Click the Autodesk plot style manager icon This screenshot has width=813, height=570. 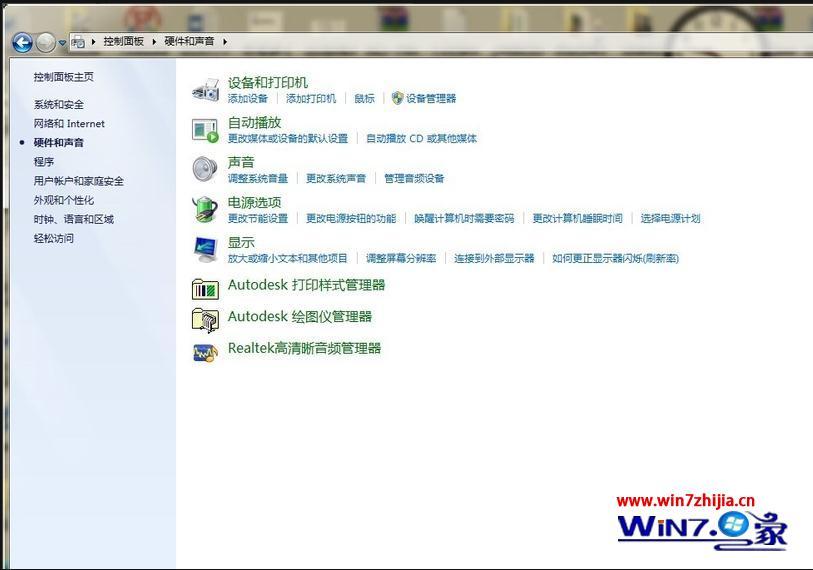tap(205, 288)
